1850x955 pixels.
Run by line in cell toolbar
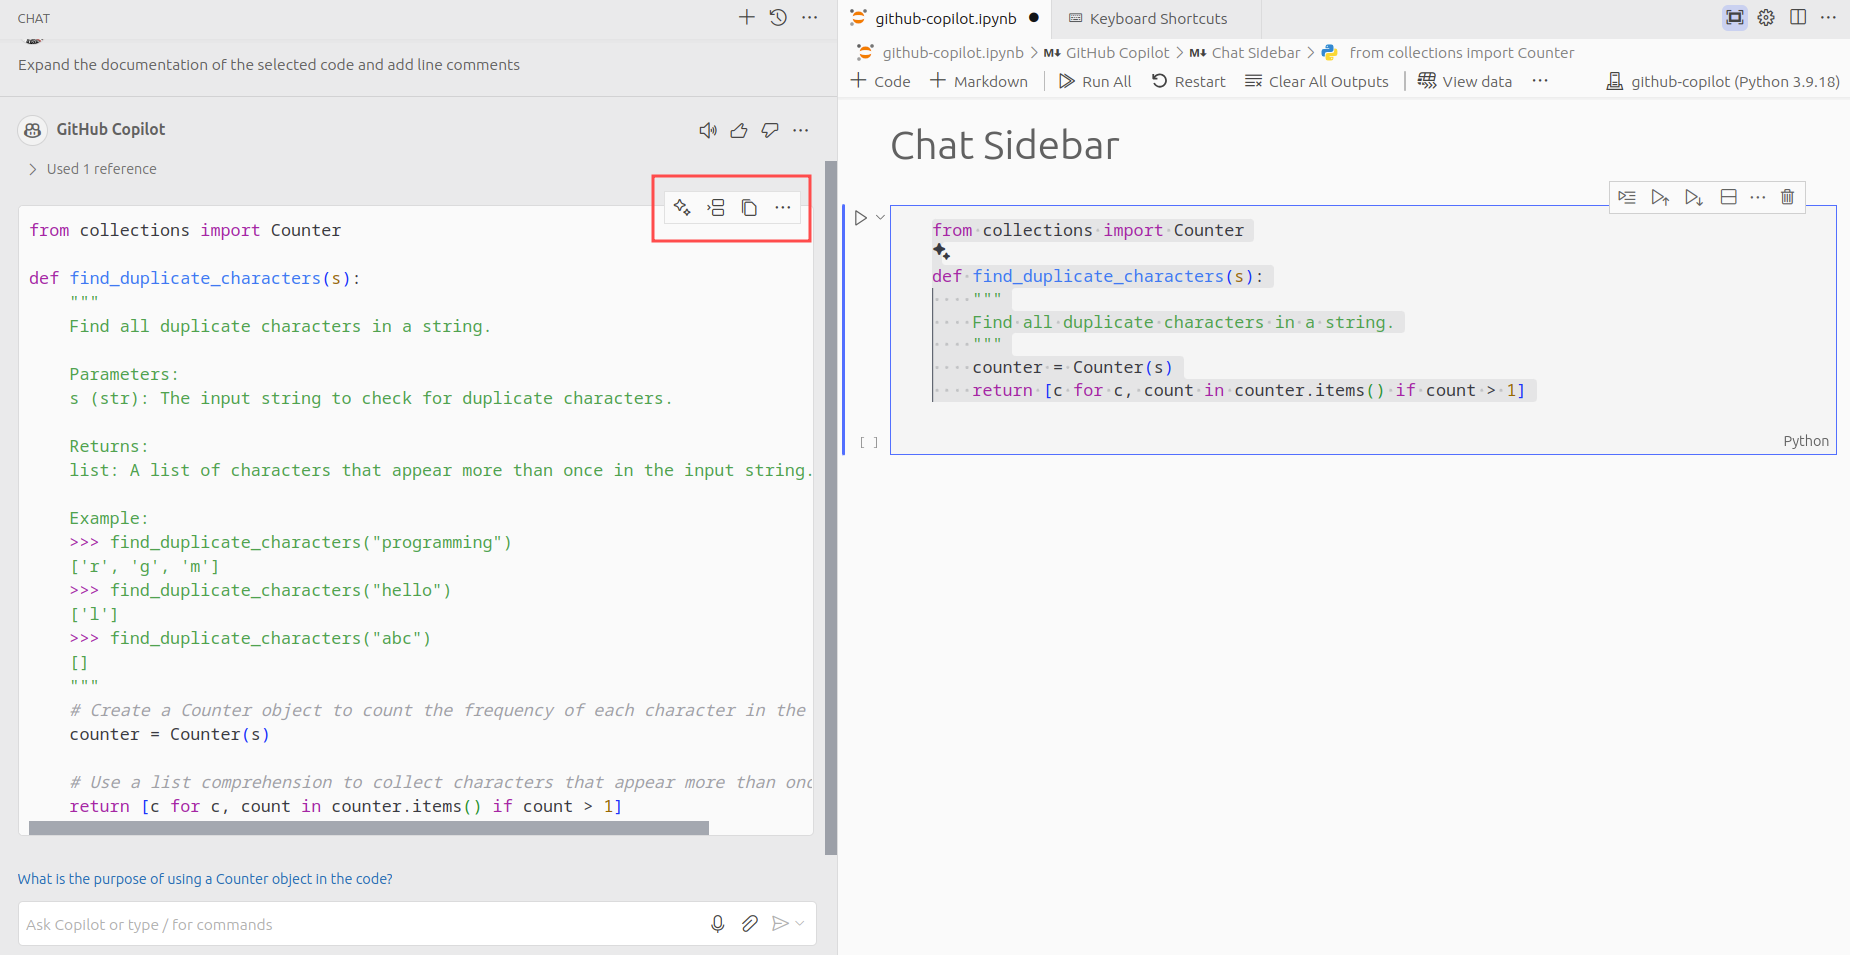click(x=1627, y=197)
